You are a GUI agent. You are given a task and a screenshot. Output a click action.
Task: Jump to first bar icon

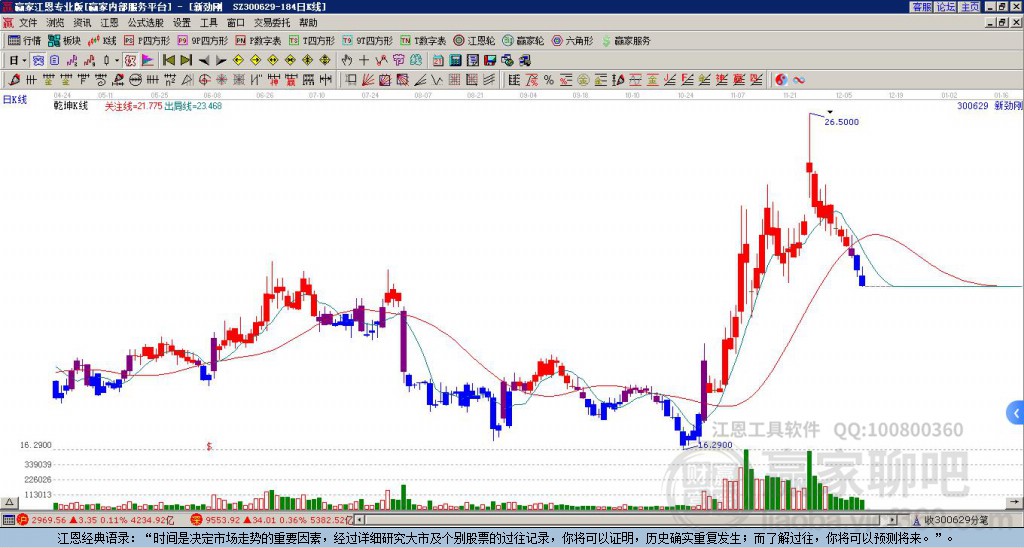pyautogui.click(x=169, y=60)
